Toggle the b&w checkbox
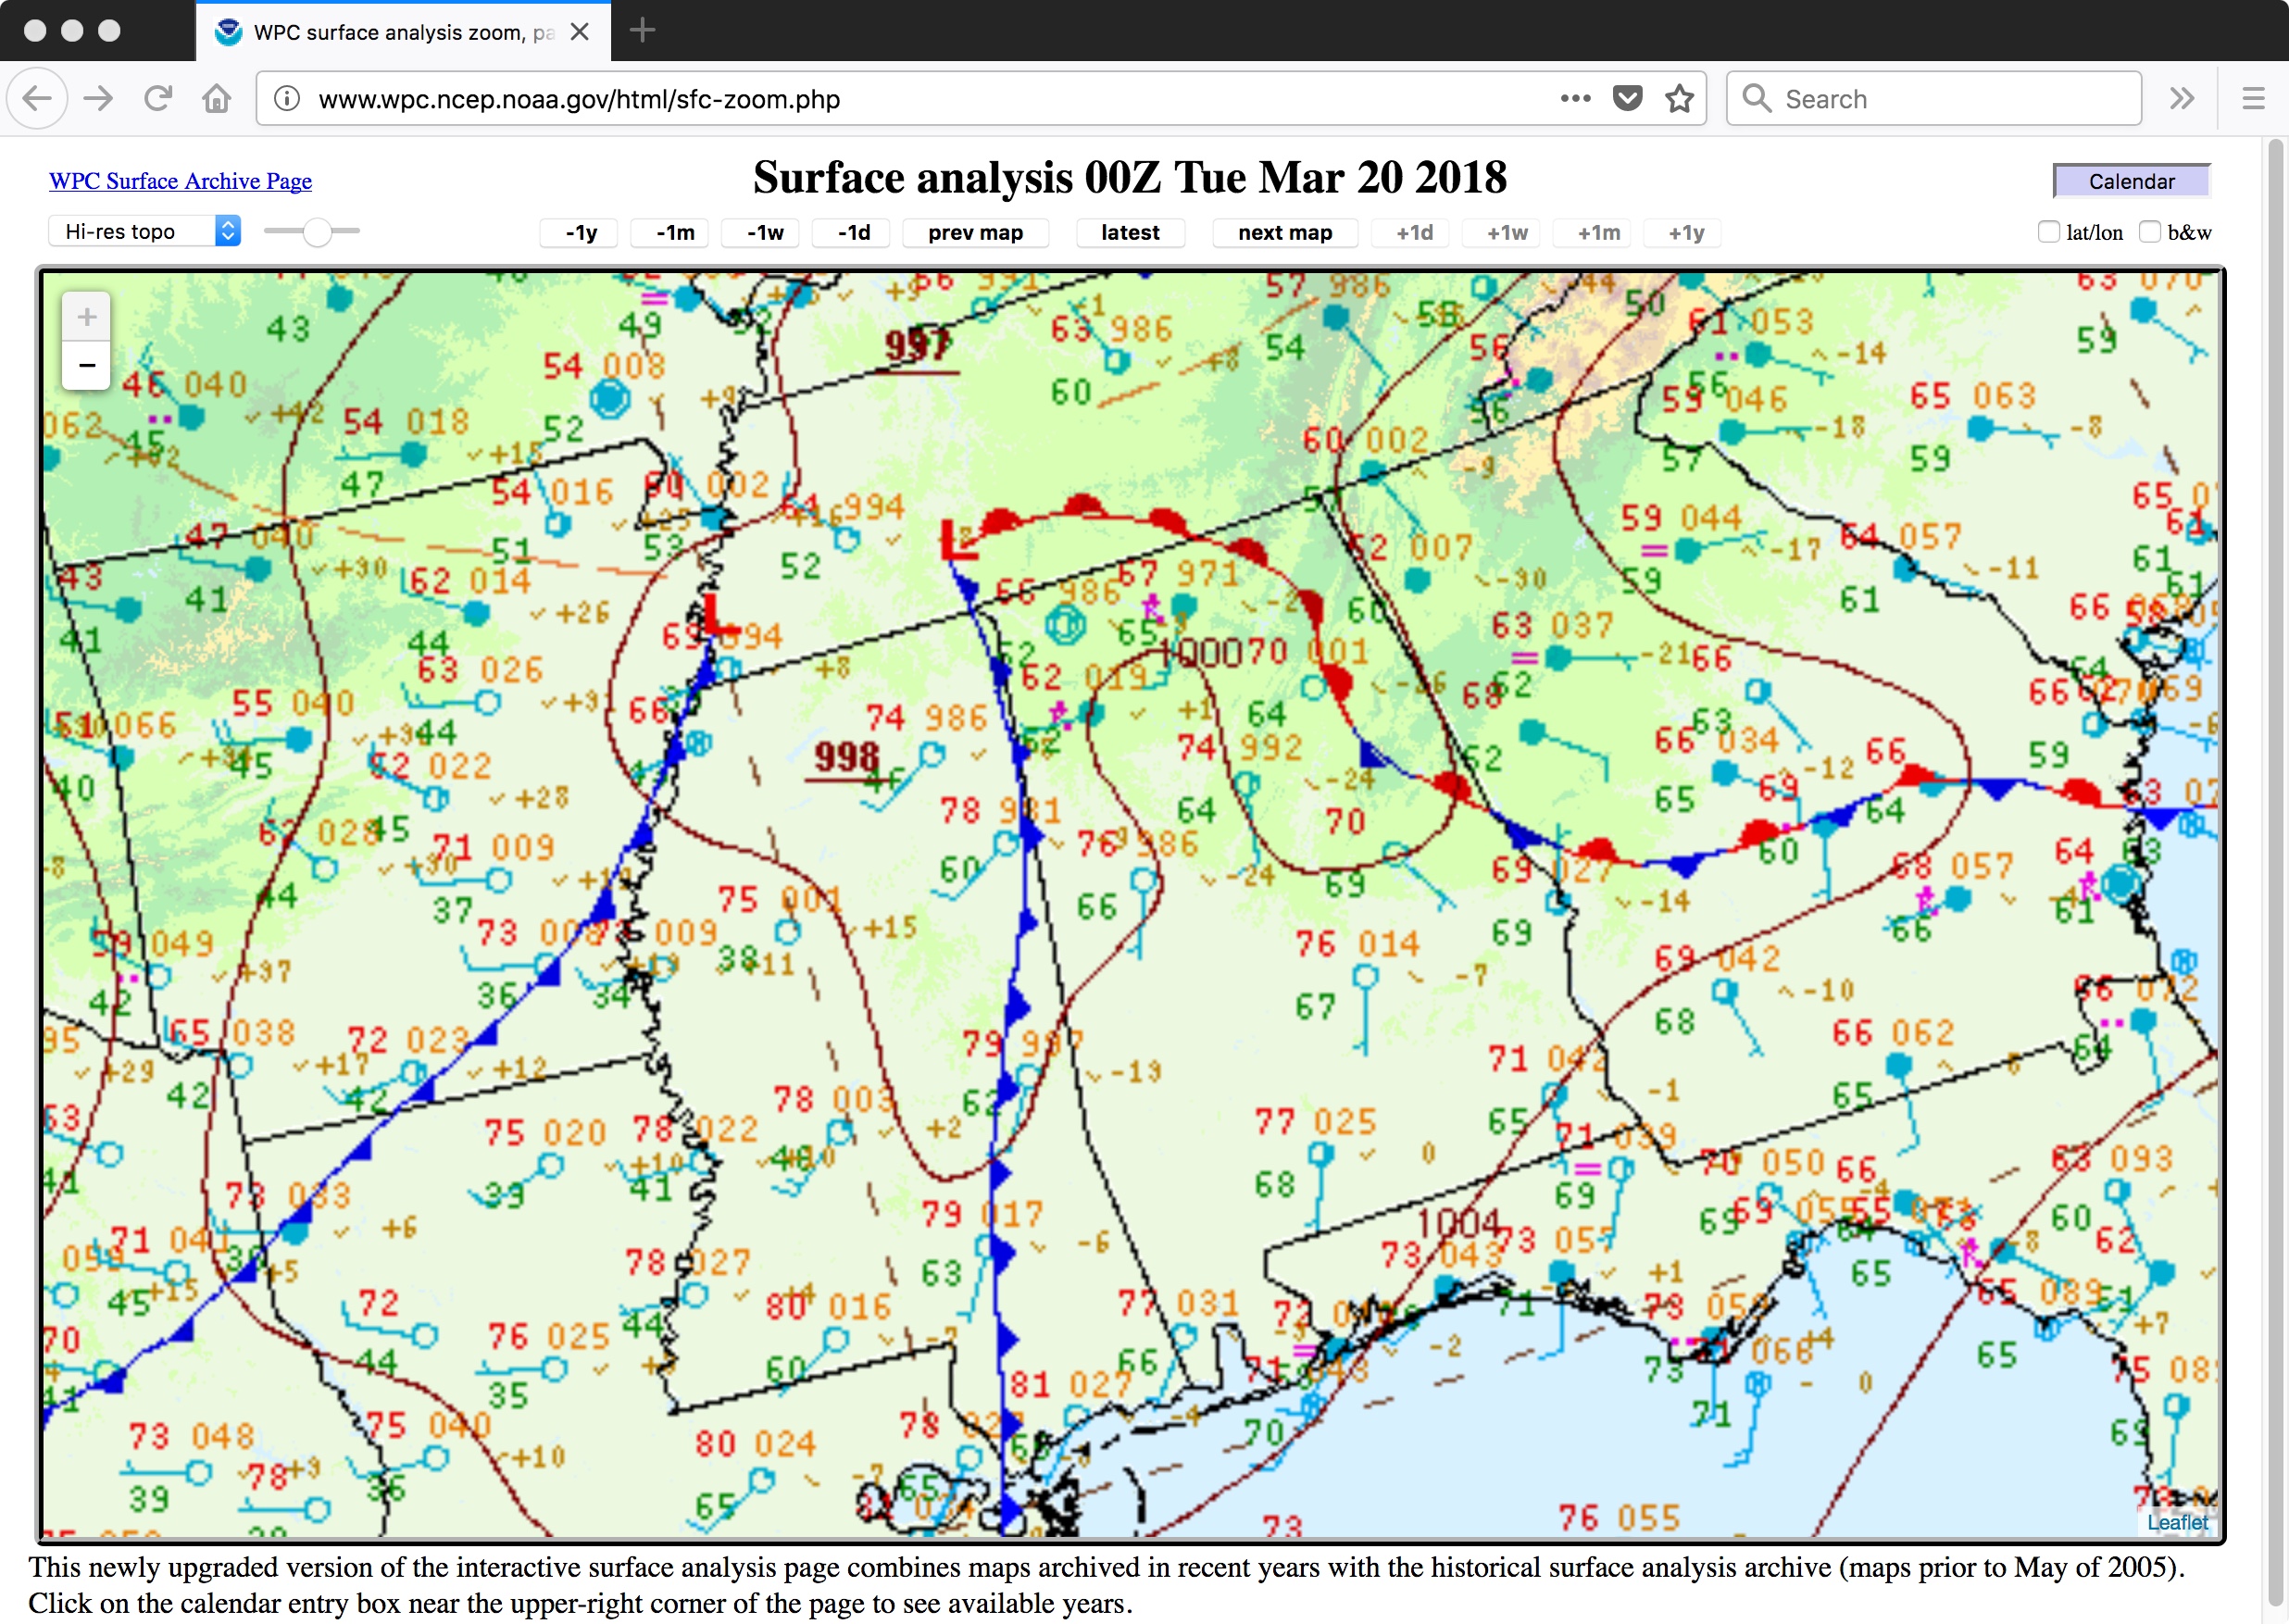Viewport: 2289px width, 1624px height. click(2149, 232)
